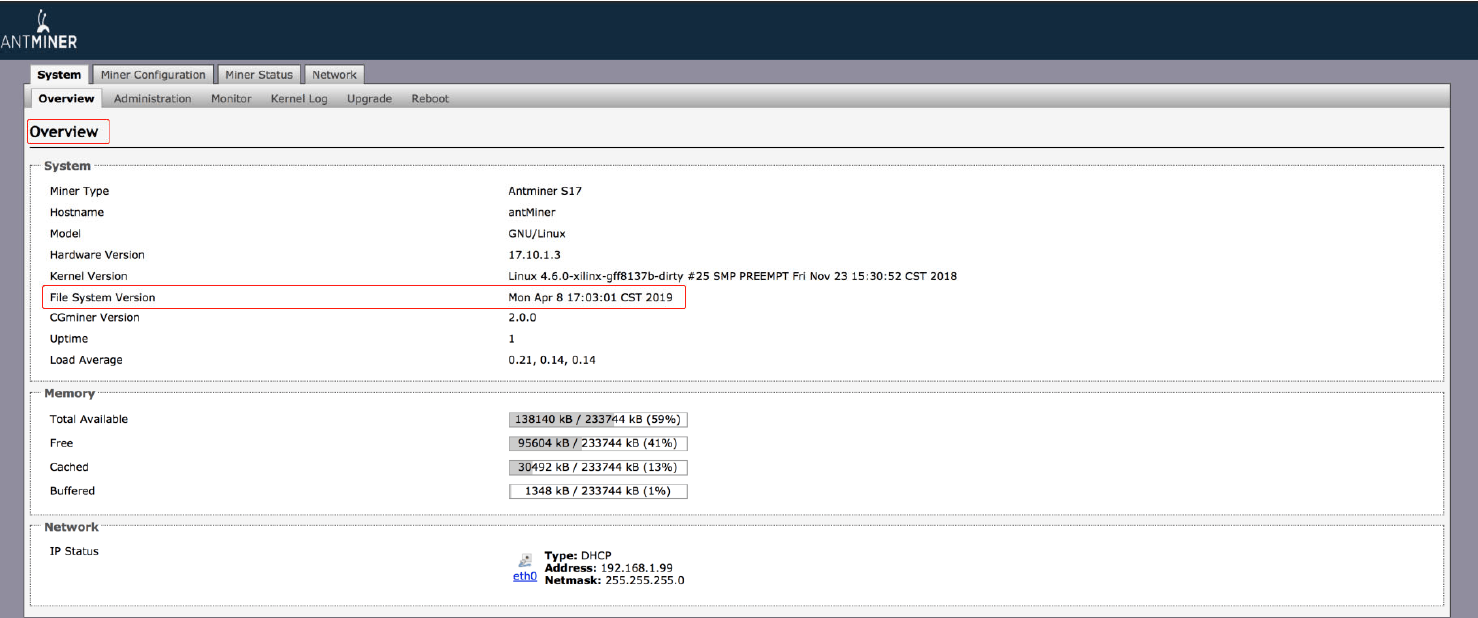Open the Upgrade sub-tab
Screen dimensions: 1478x618
[x=369, y=99]
